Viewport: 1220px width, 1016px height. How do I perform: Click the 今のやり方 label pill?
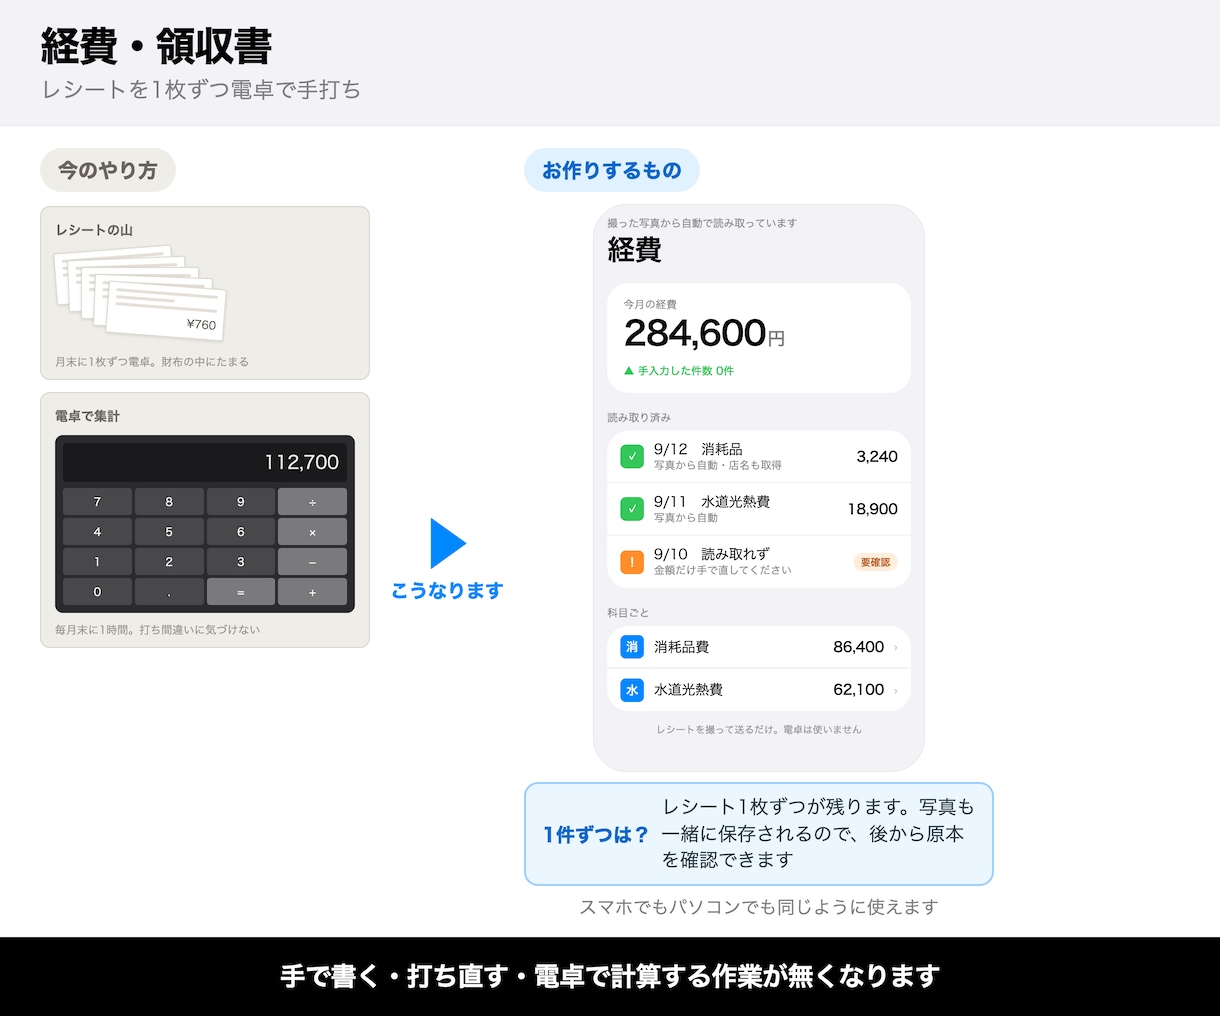108,170
